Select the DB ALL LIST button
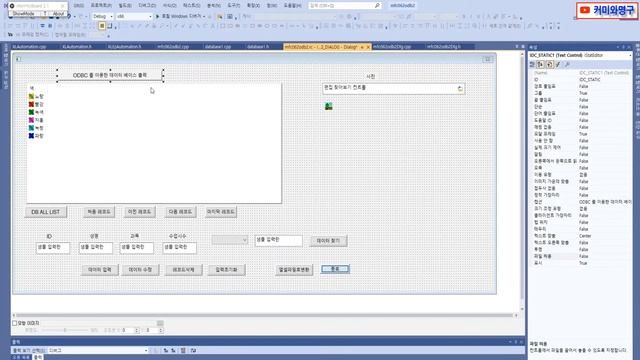The height and width of the screenshot is (360, 640). click(46, 212)
